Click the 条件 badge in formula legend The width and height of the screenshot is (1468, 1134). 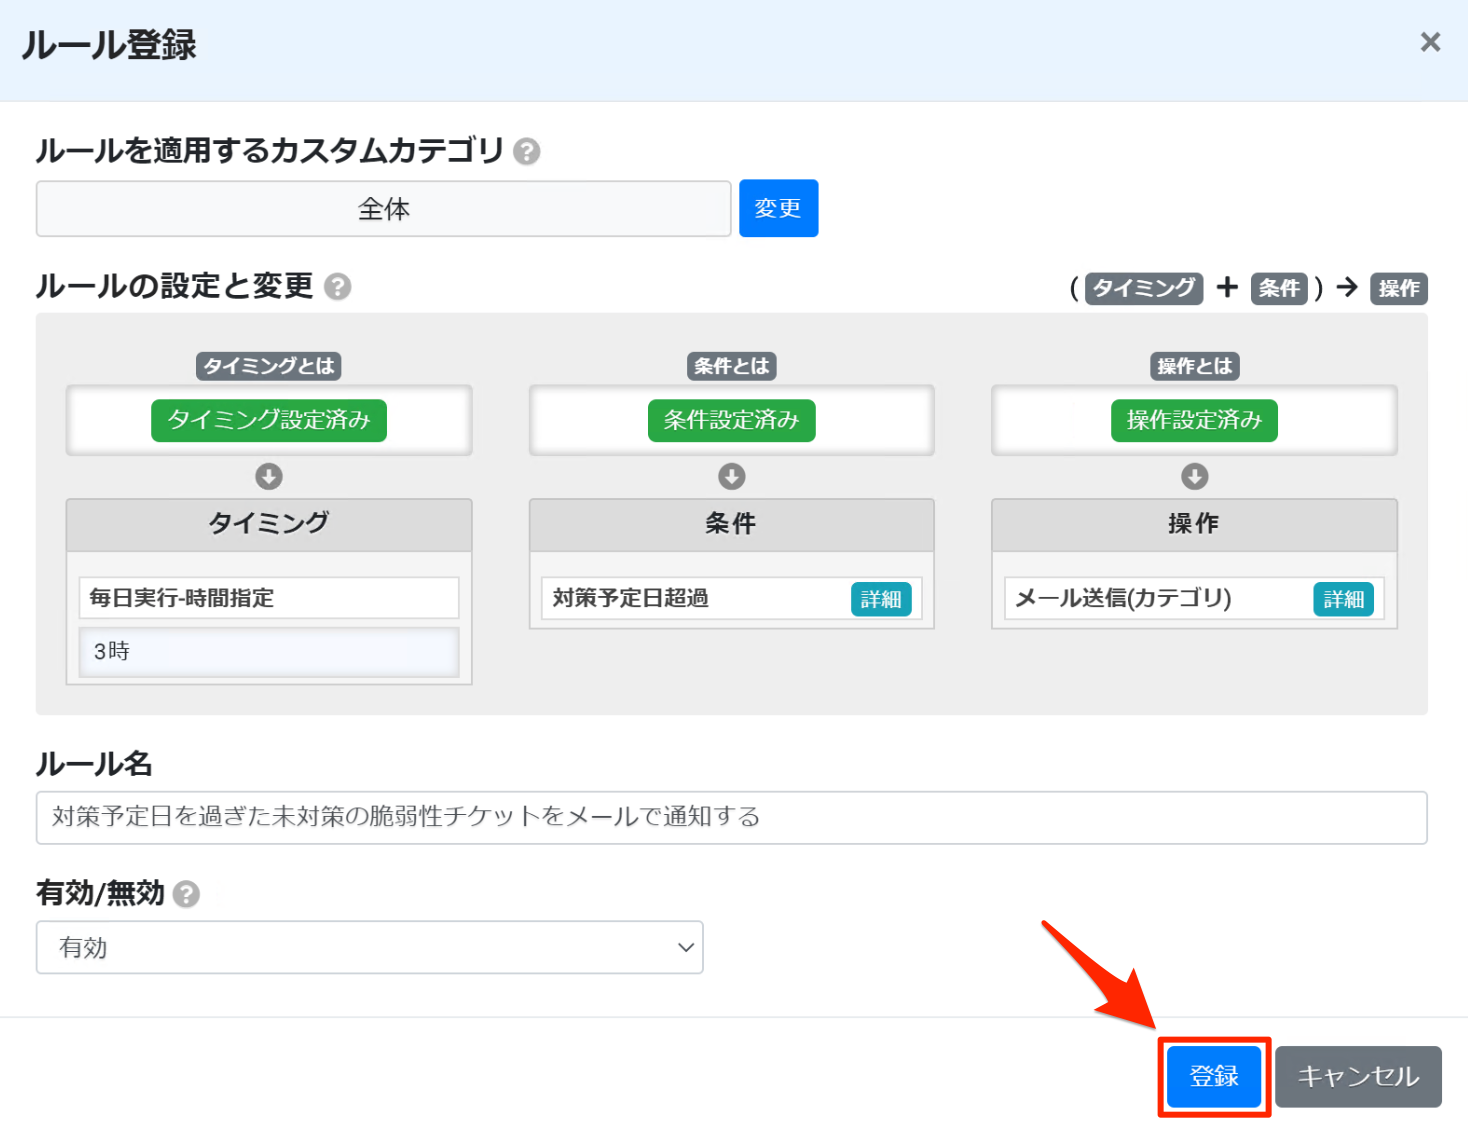(1279, 288)
